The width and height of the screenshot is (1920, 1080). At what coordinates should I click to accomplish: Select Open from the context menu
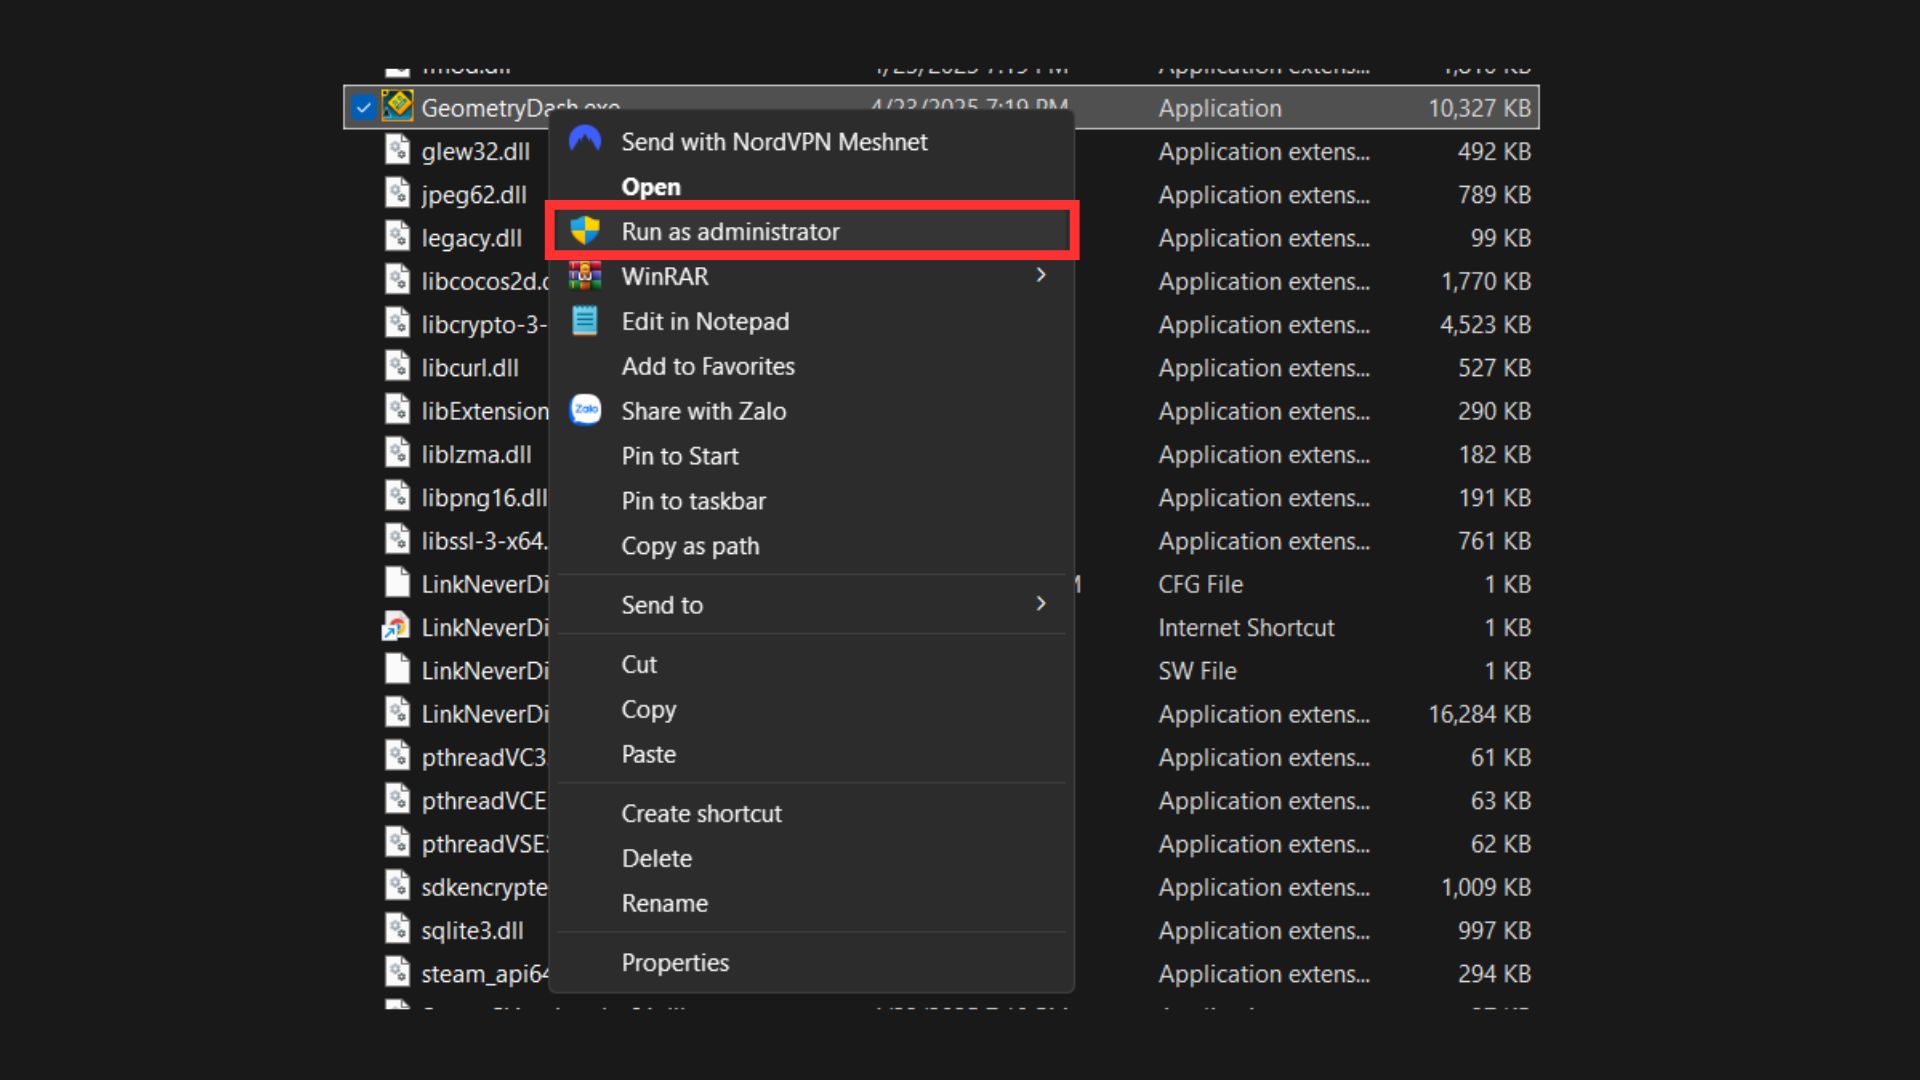tap(651, 187)
